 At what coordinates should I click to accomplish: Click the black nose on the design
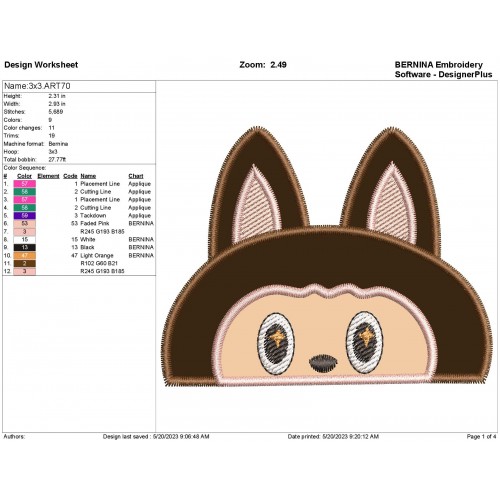(x=323, y=363)
